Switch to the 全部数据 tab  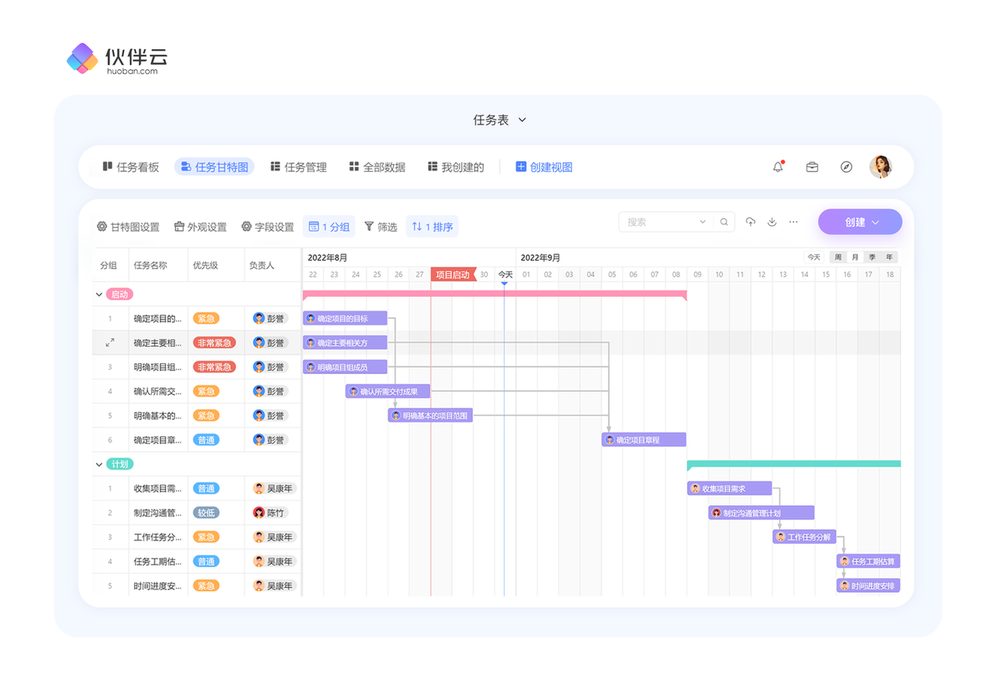[377, 167]
